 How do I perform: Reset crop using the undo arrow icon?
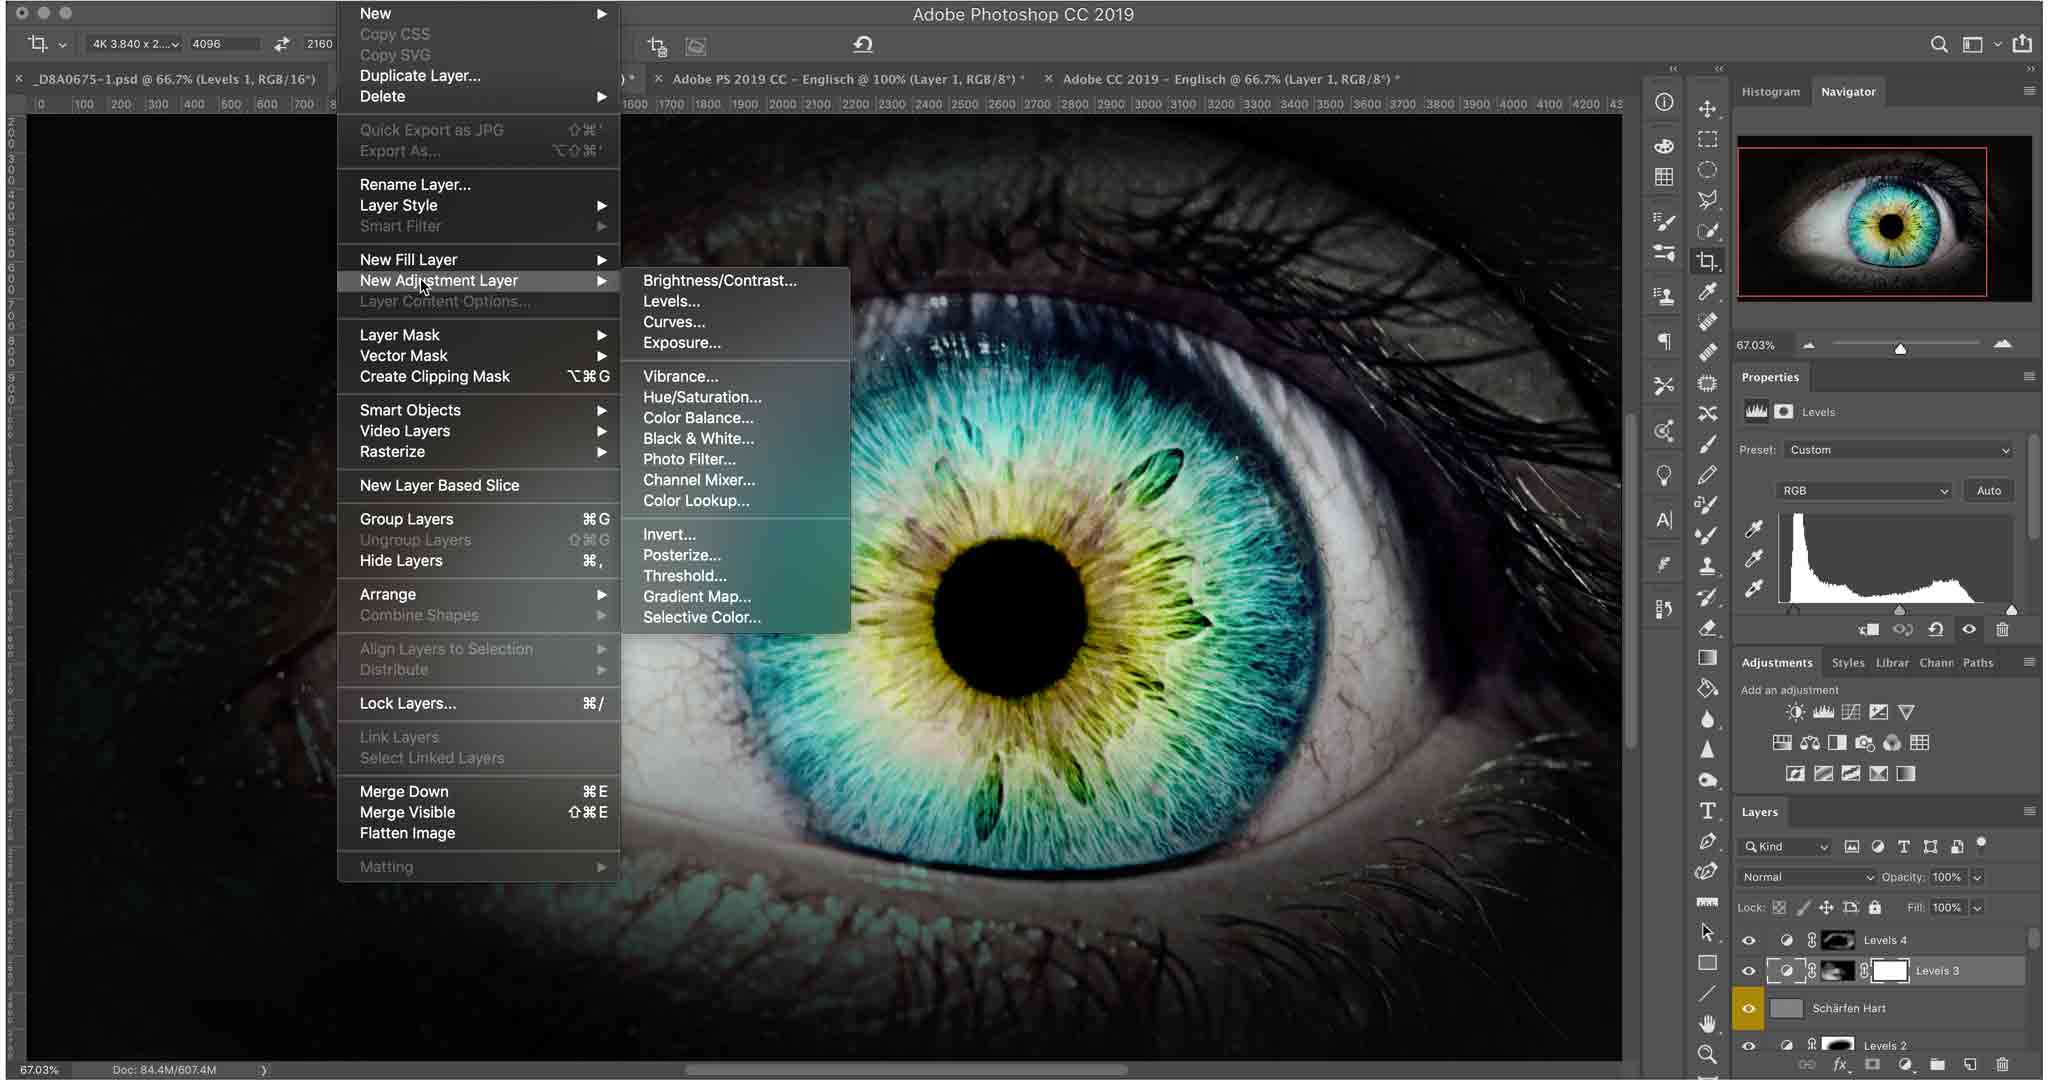(x=863, y=44)
